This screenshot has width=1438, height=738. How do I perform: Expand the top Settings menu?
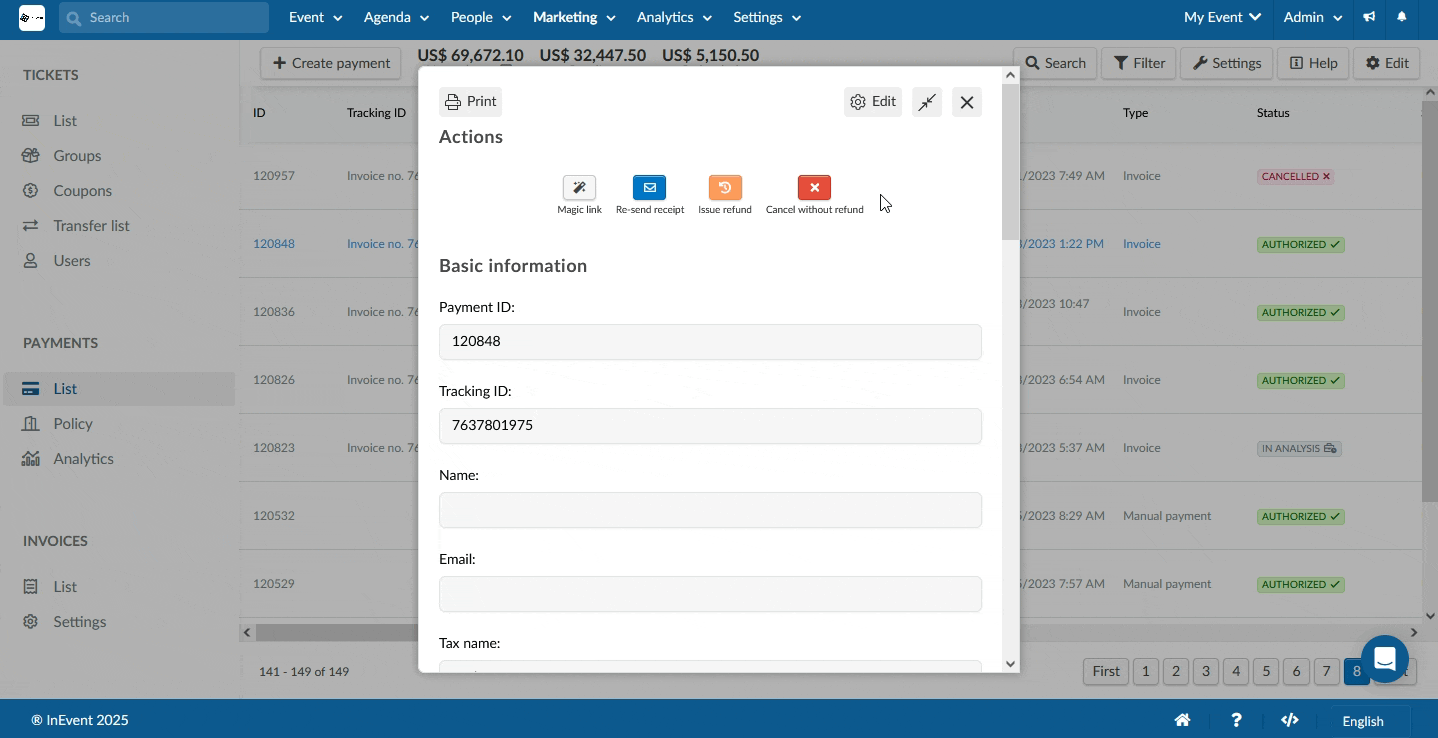click(767, 17)
